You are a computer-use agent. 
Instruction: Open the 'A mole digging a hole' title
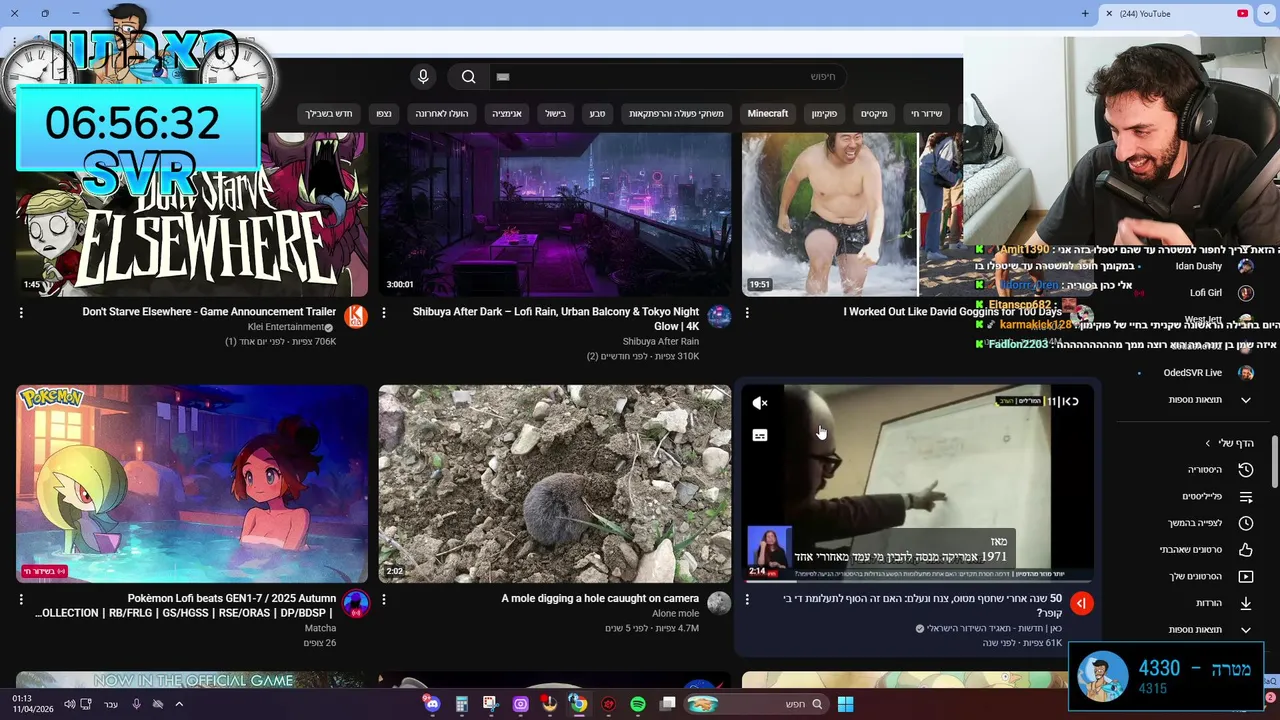pyautogui.click(x=600, y=599)
